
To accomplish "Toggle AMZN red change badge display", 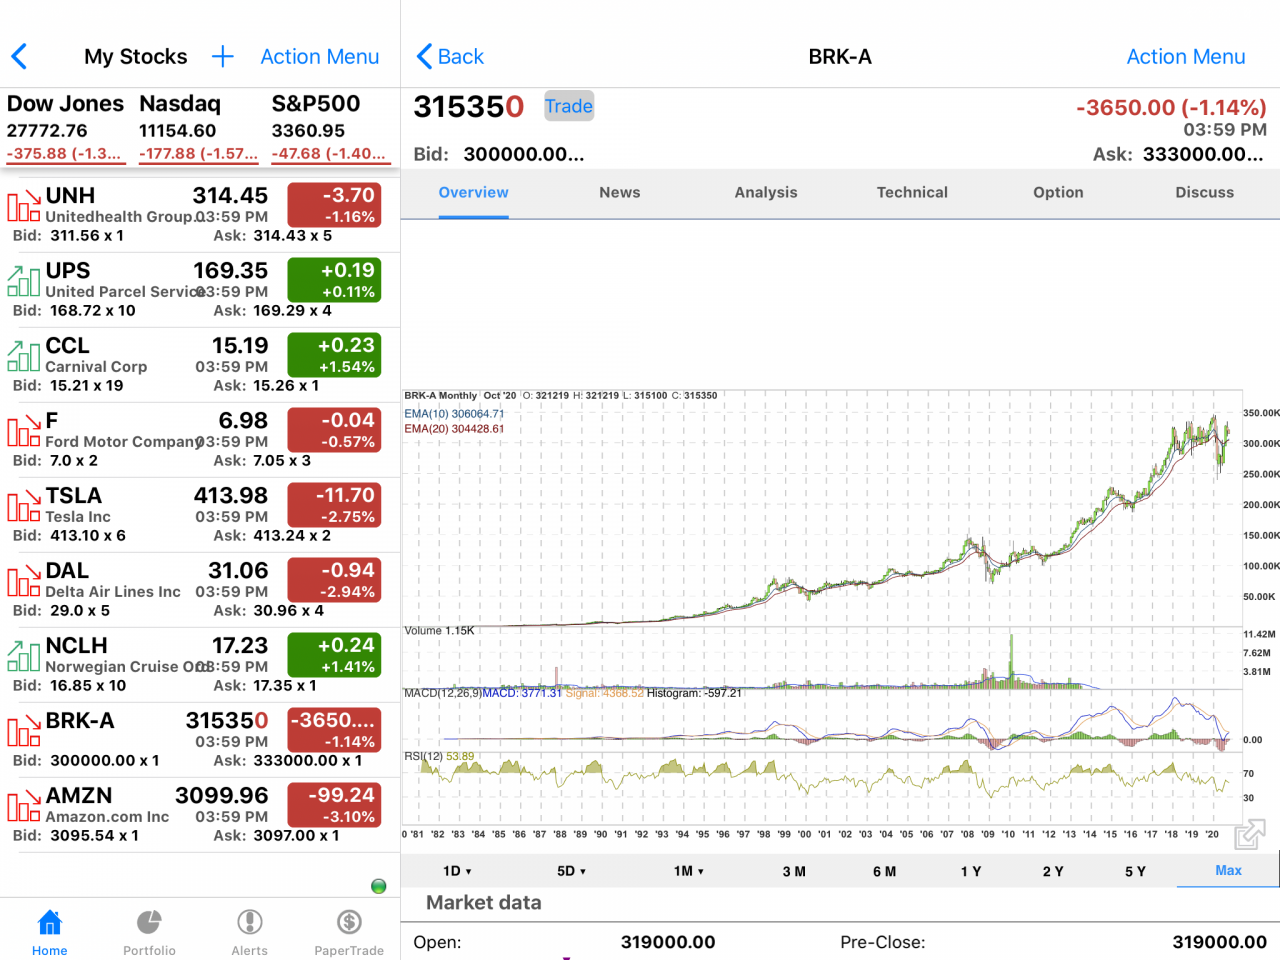I will point(334,805).
